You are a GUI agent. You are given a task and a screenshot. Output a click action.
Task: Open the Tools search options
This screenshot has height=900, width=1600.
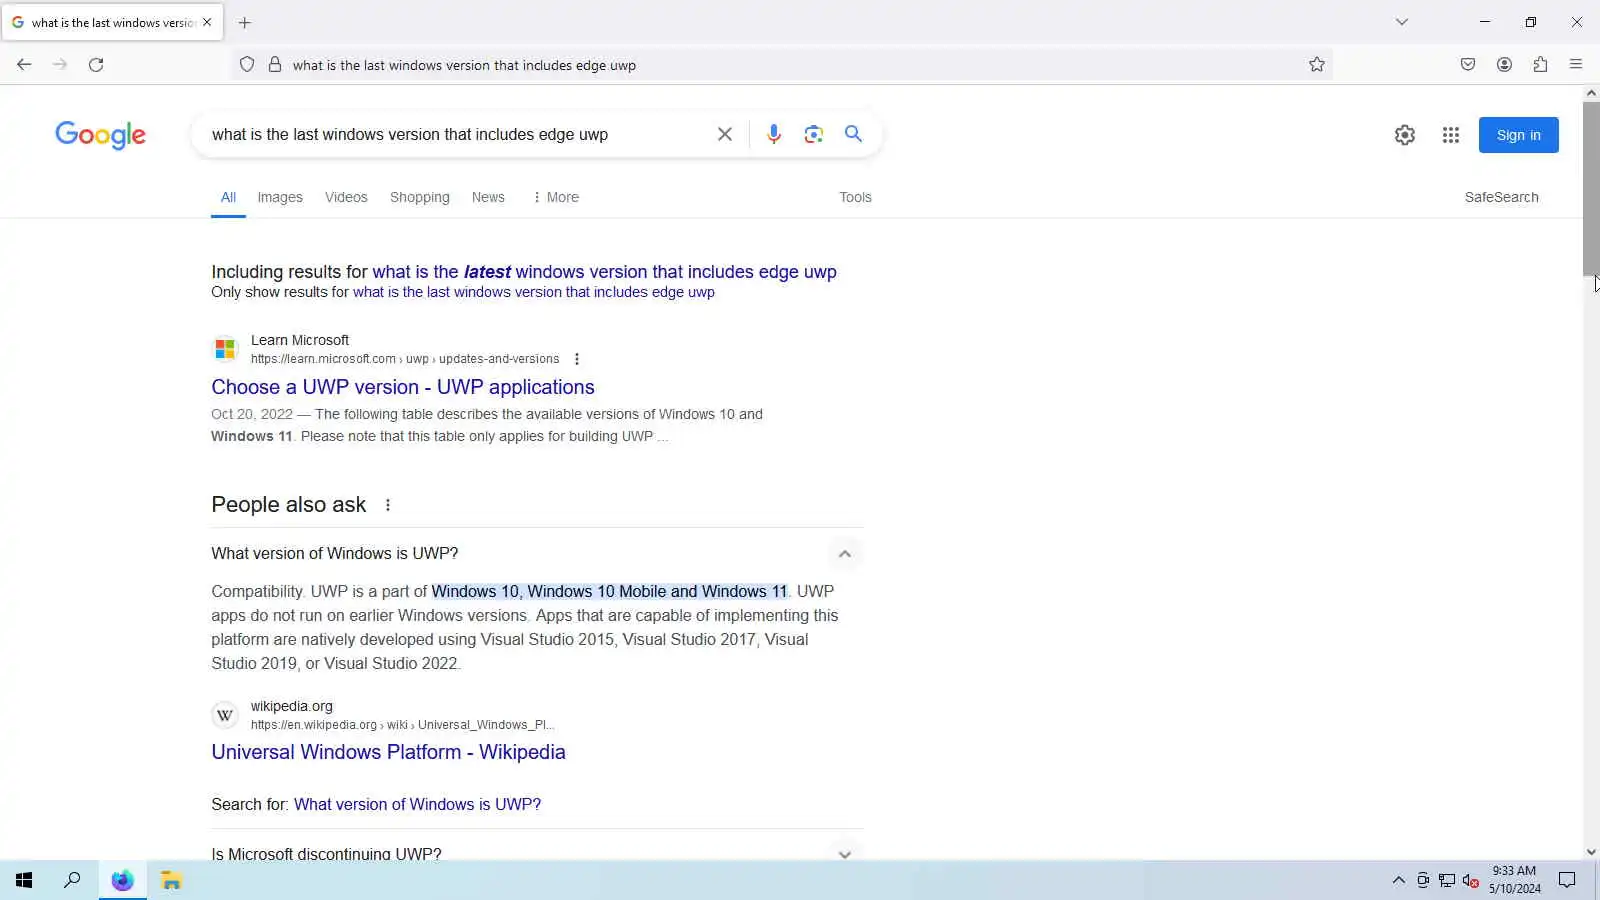855,197
